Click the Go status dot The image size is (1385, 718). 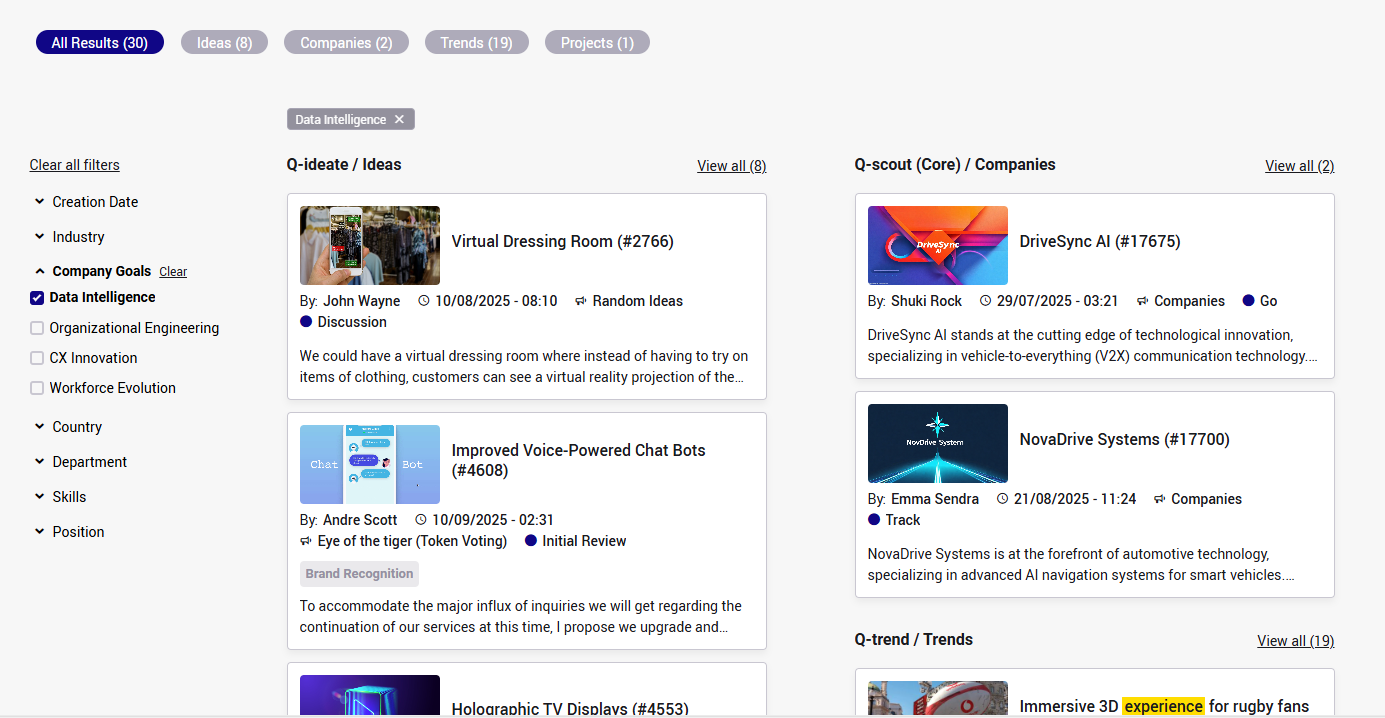click(x=1248, y=301)
